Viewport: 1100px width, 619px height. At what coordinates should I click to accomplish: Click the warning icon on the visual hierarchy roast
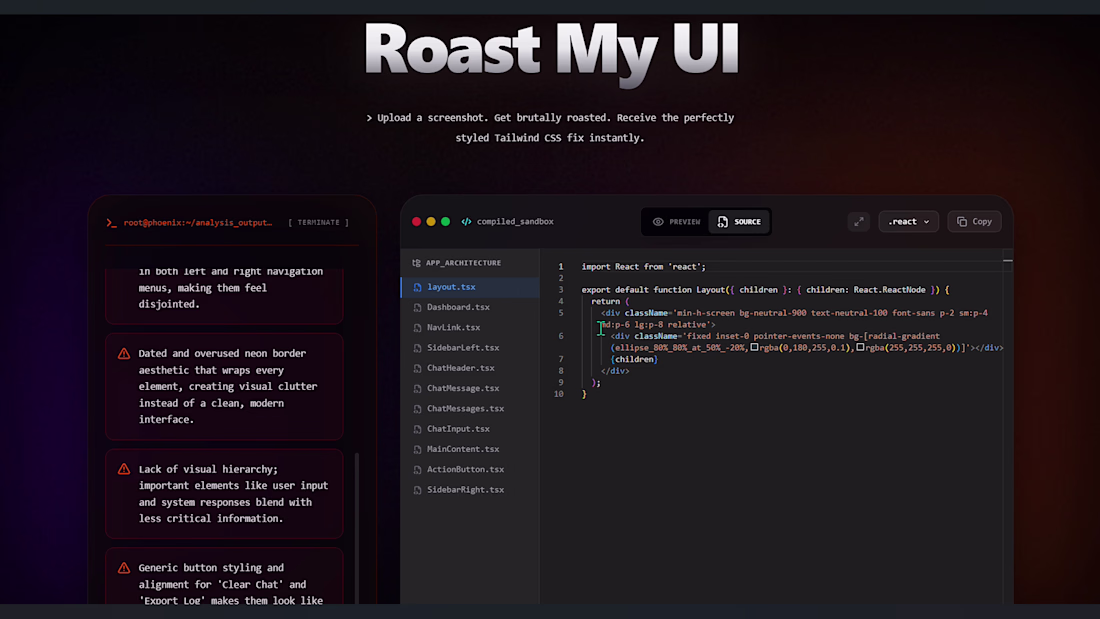pos(124,469)
